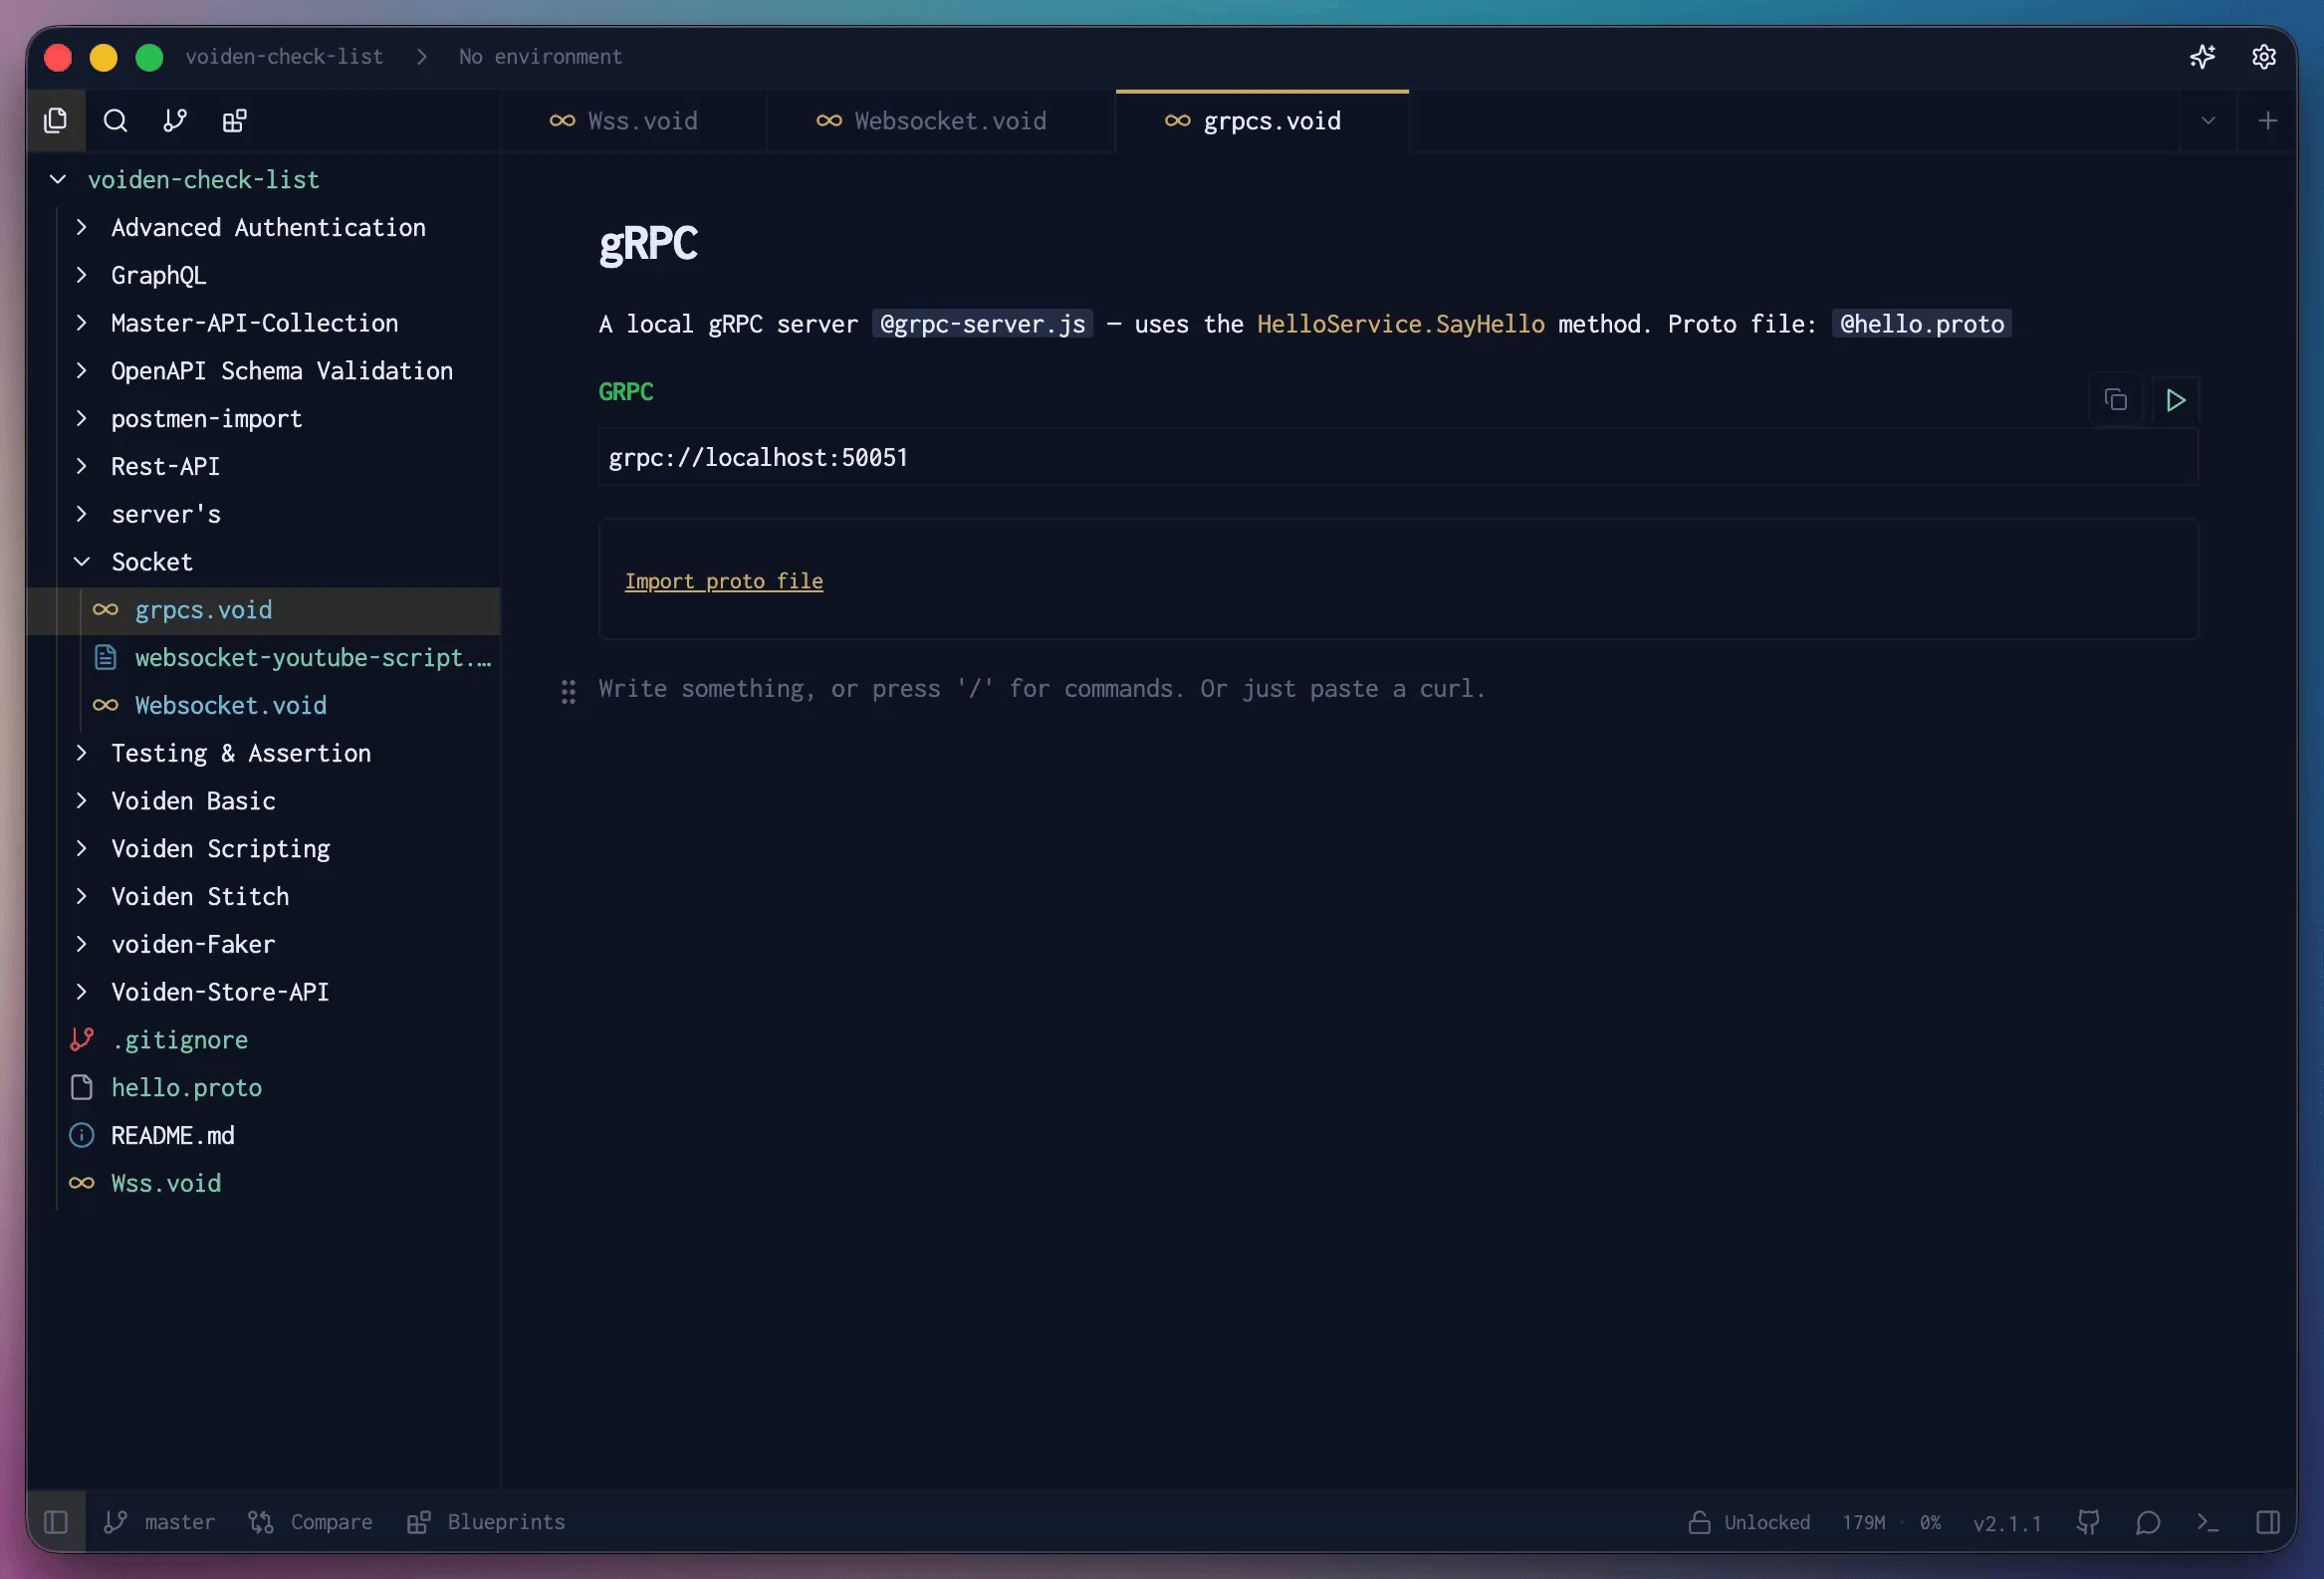Open the extensions blocks icon in sidebar toolbar
This screenshot has height=1579, width=2324.
click(235, 121)
